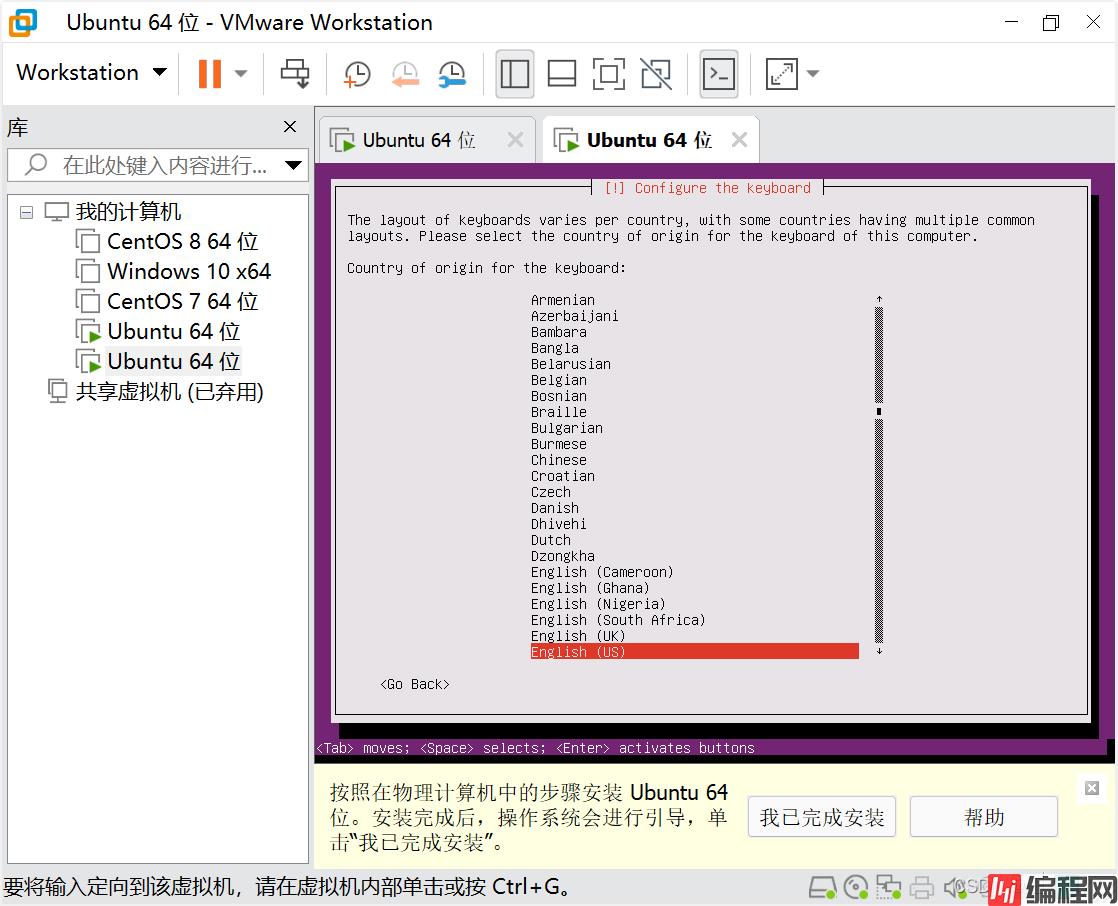Switch to the first Ubuntu 64 位 tab

click(x=418, y=140)
